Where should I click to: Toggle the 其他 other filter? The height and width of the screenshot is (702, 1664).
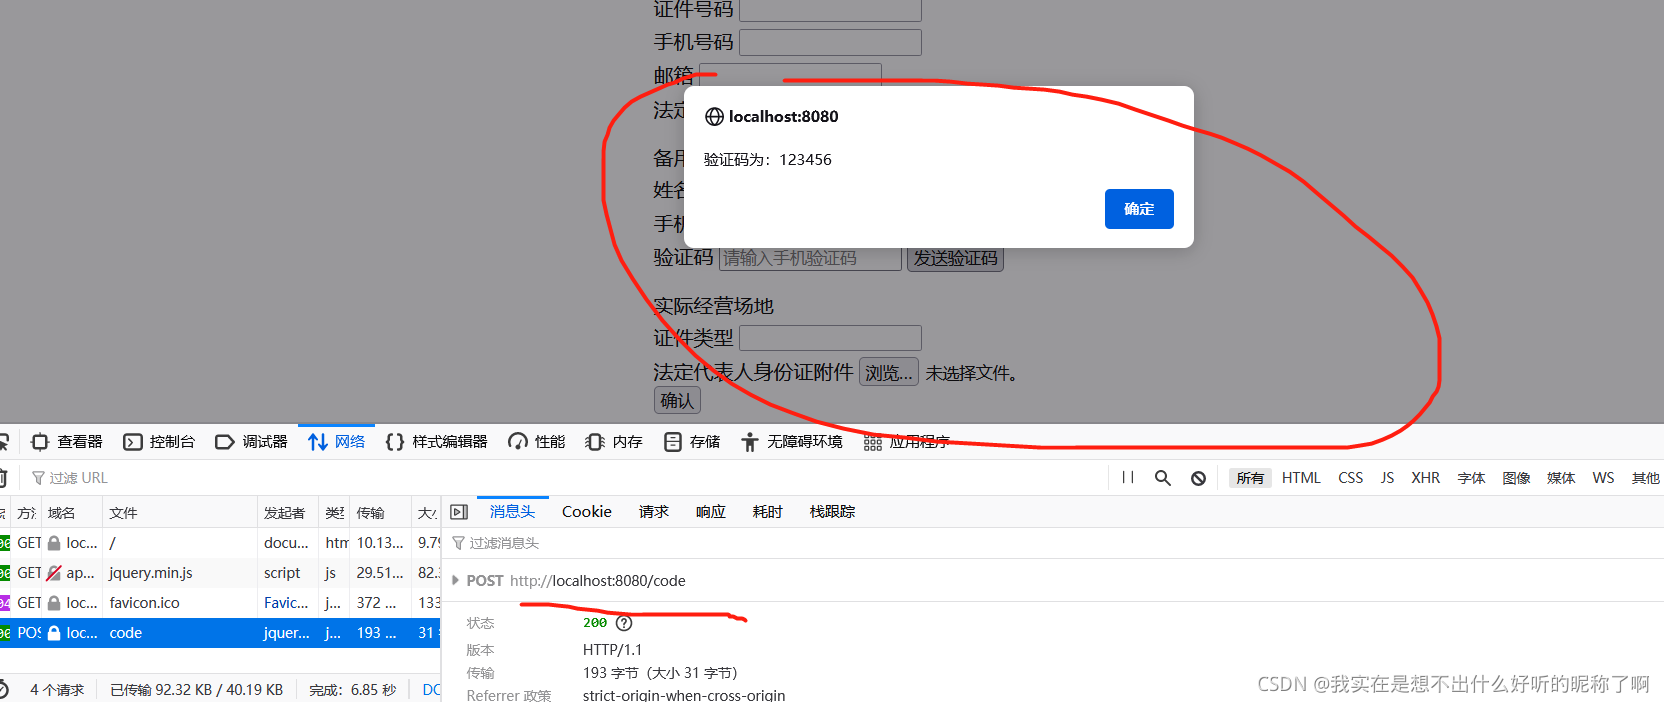point(1645,478)
